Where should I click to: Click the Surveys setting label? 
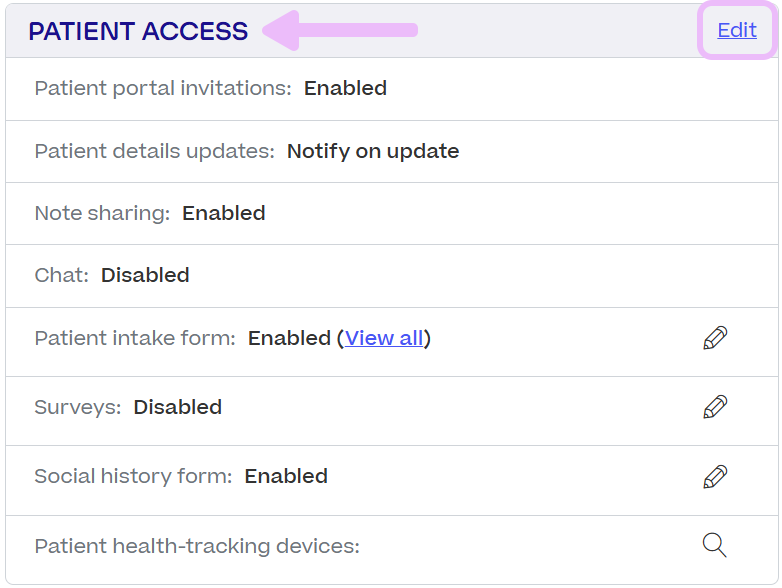[x=78, y=407]
